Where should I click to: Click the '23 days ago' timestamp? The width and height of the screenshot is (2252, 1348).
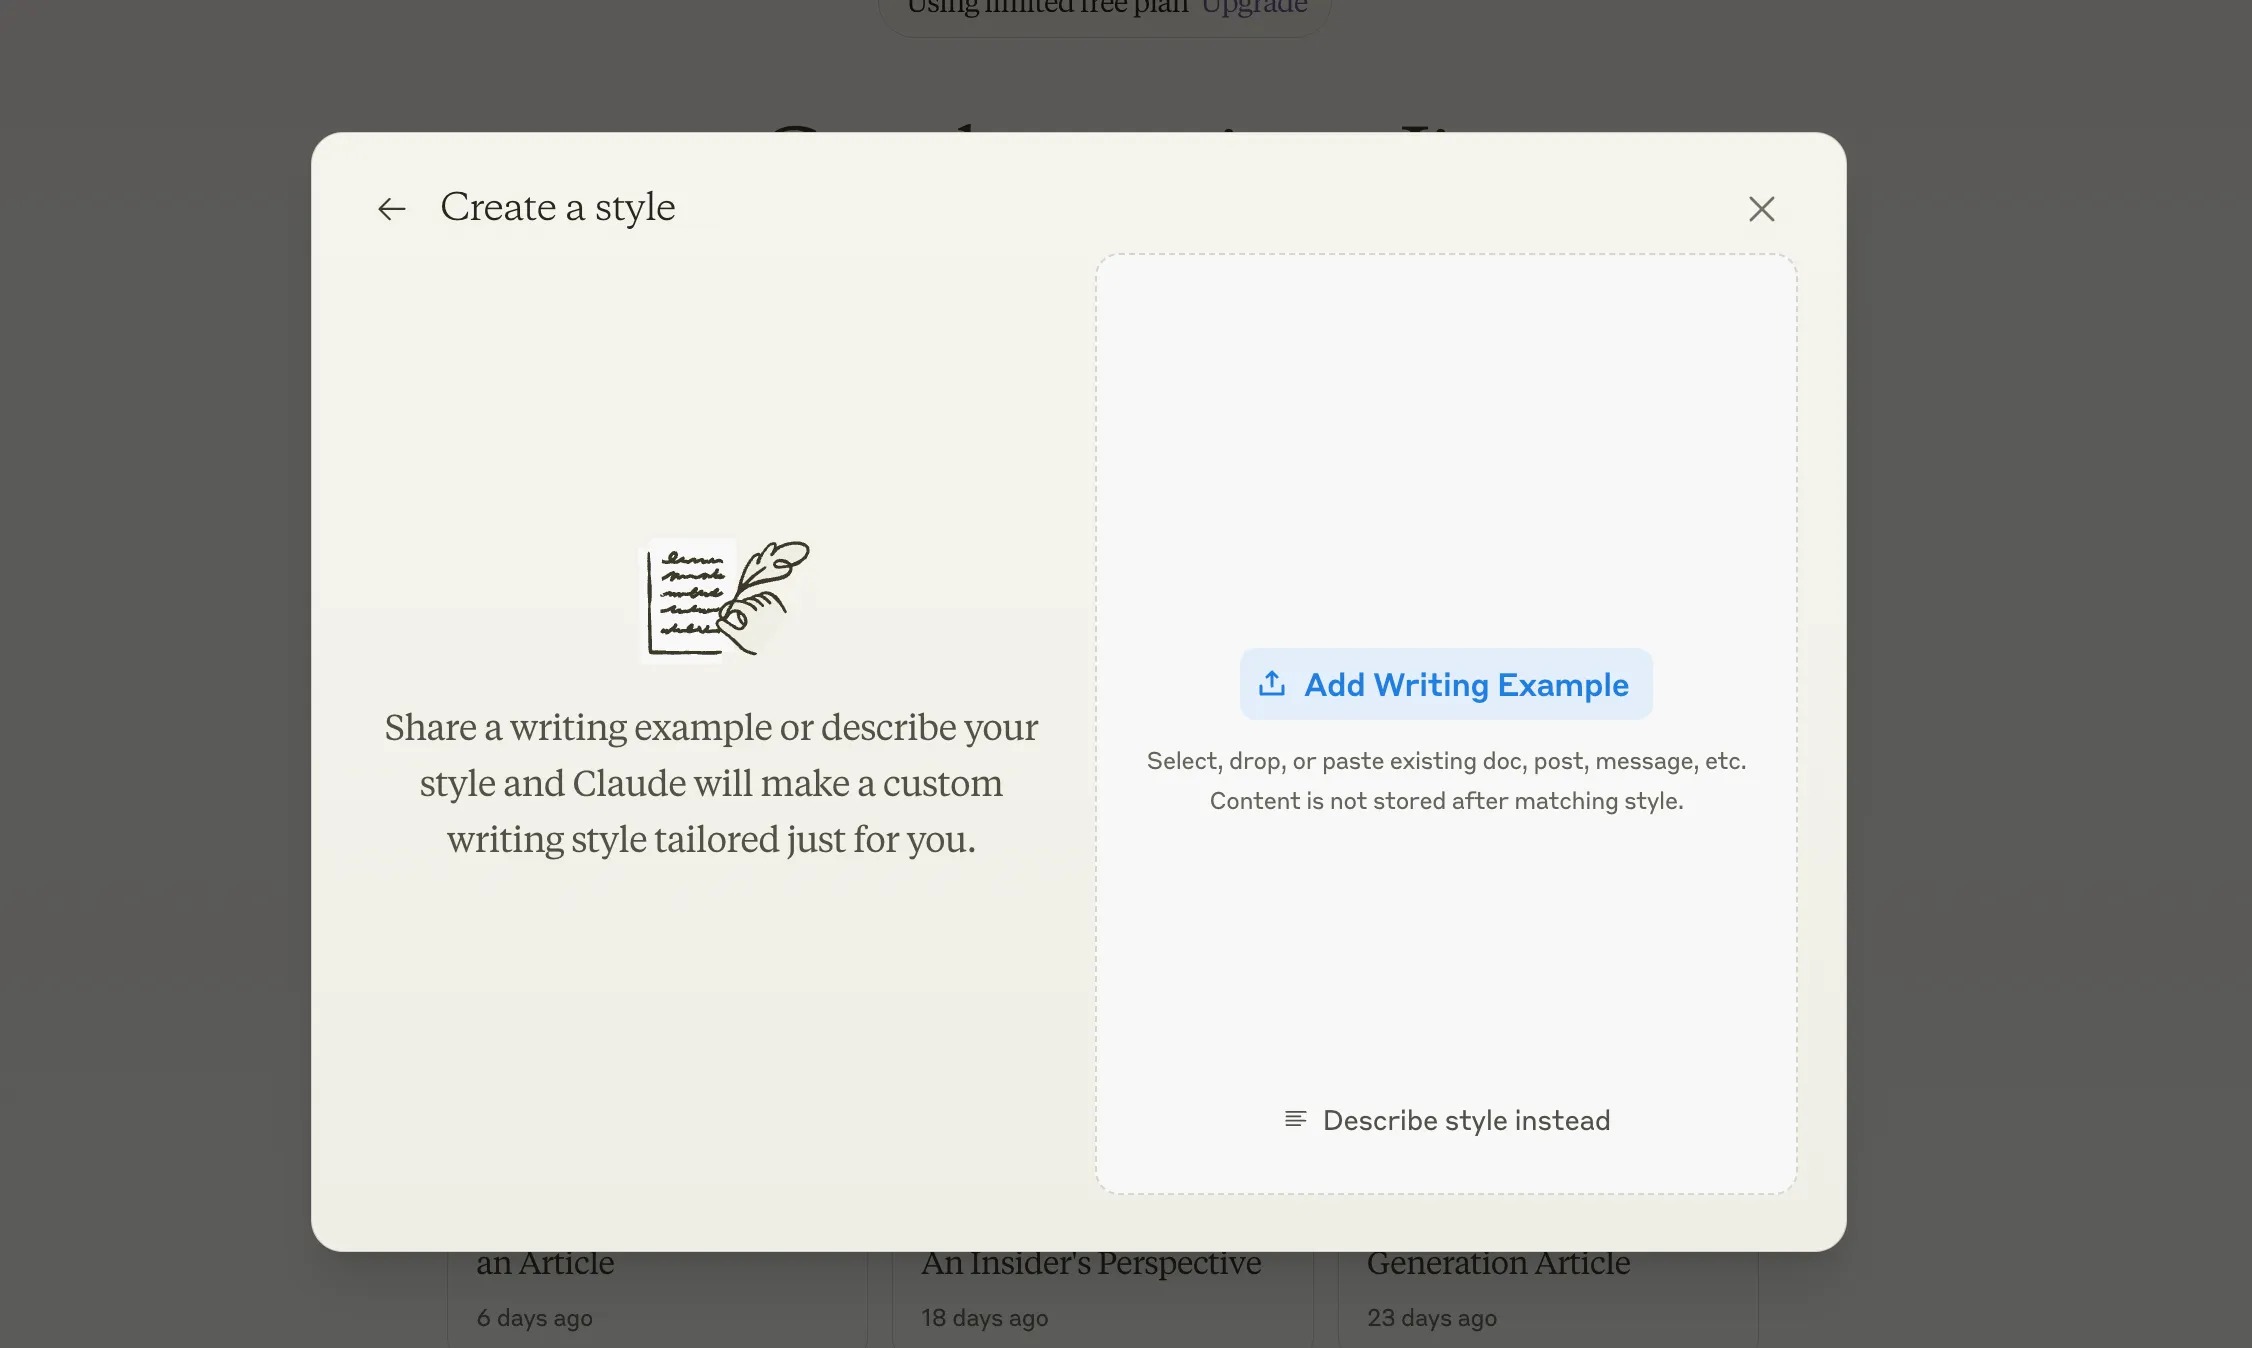[x=1431, y=1318]
